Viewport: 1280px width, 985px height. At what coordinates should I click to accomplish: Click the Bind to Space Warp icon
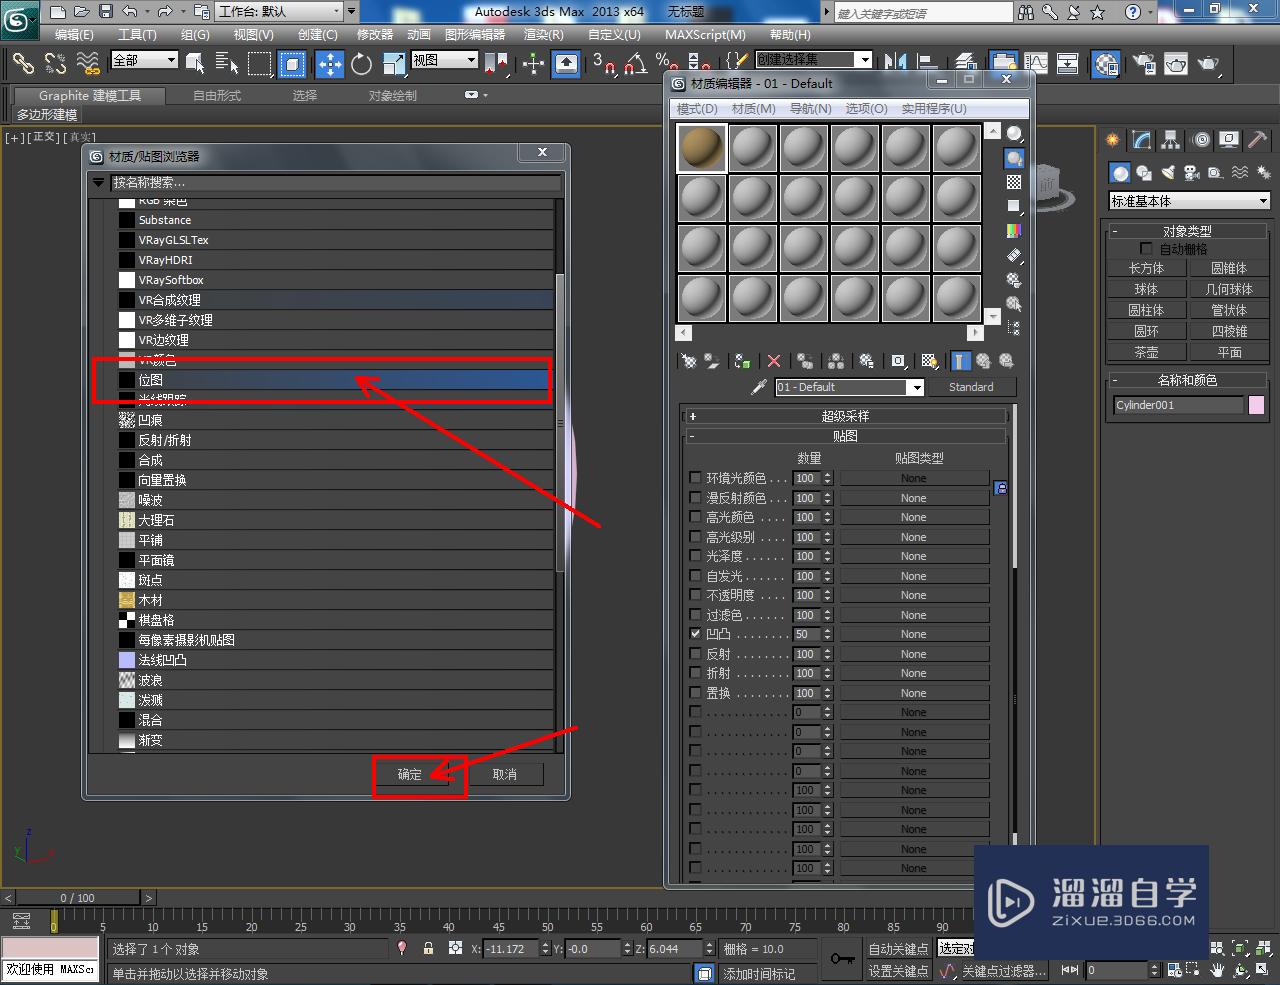click(x=88, y=64)
